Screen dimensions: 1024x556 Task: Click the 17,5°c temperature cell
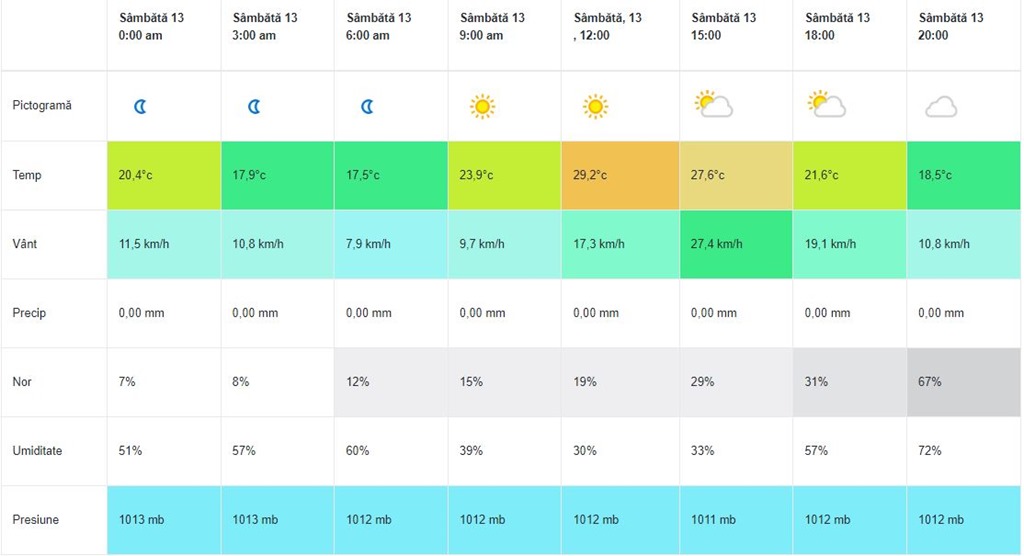point(391,176)
